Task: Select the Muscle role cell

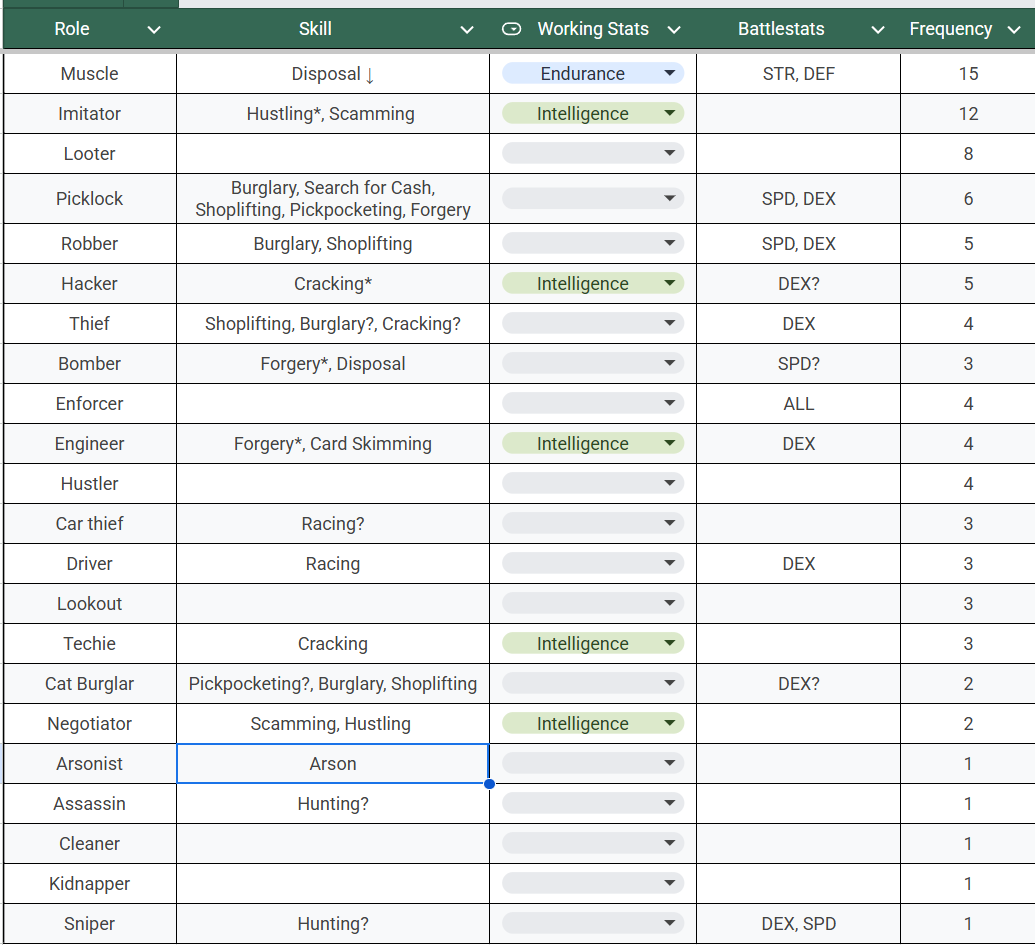Action: [x=89, y=74]
